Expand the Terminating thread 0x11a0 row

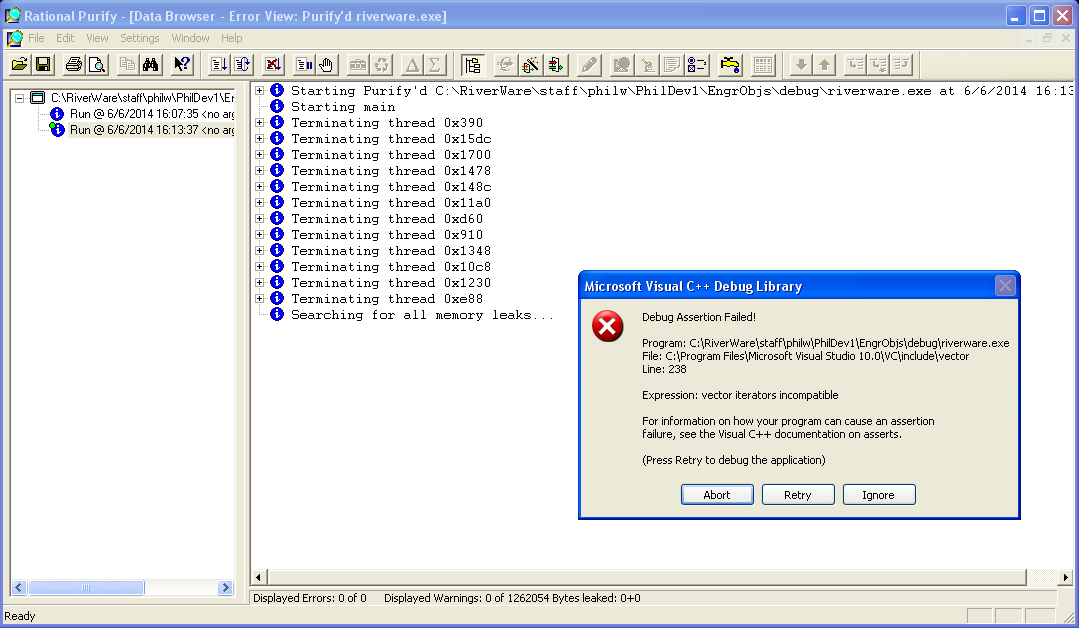click(259, 202)
